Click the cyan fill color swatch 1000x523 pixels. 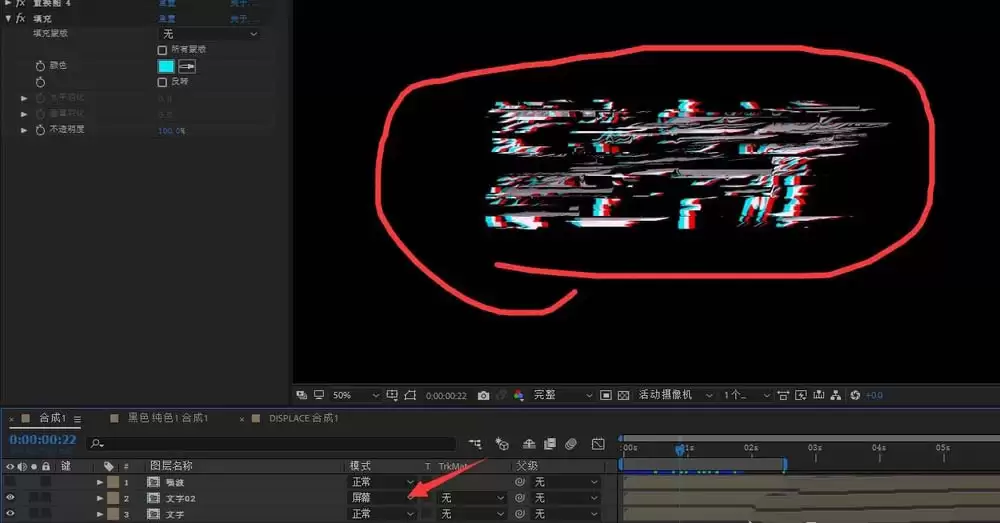(x=166, y=66)
